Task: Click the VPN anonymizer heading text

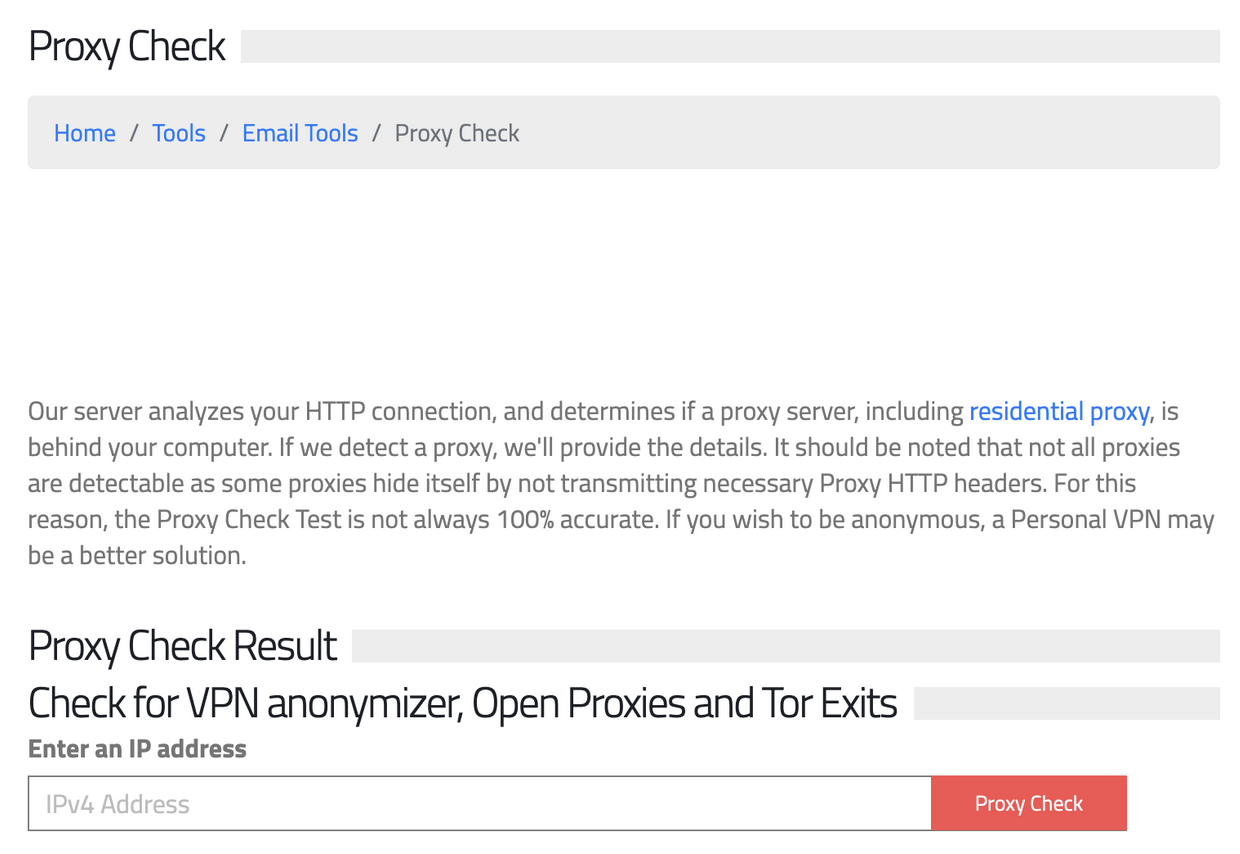Action: [x=462, y=703]
